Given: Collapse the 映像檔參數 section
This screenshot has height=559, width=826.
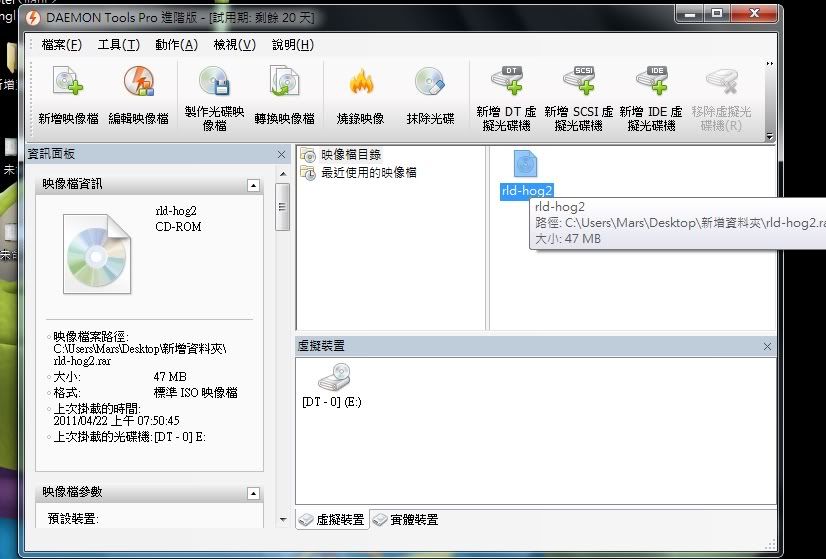Looking at the screenshot, I should tap(253, 493).
